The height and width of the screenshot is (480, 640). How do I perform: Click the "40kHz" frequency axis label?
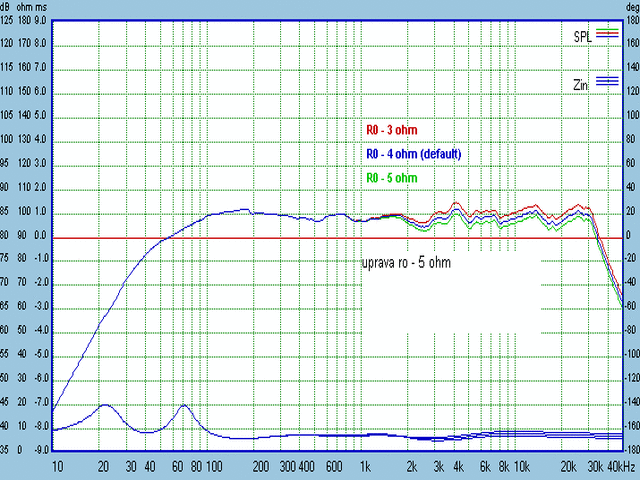click(621, 466)
